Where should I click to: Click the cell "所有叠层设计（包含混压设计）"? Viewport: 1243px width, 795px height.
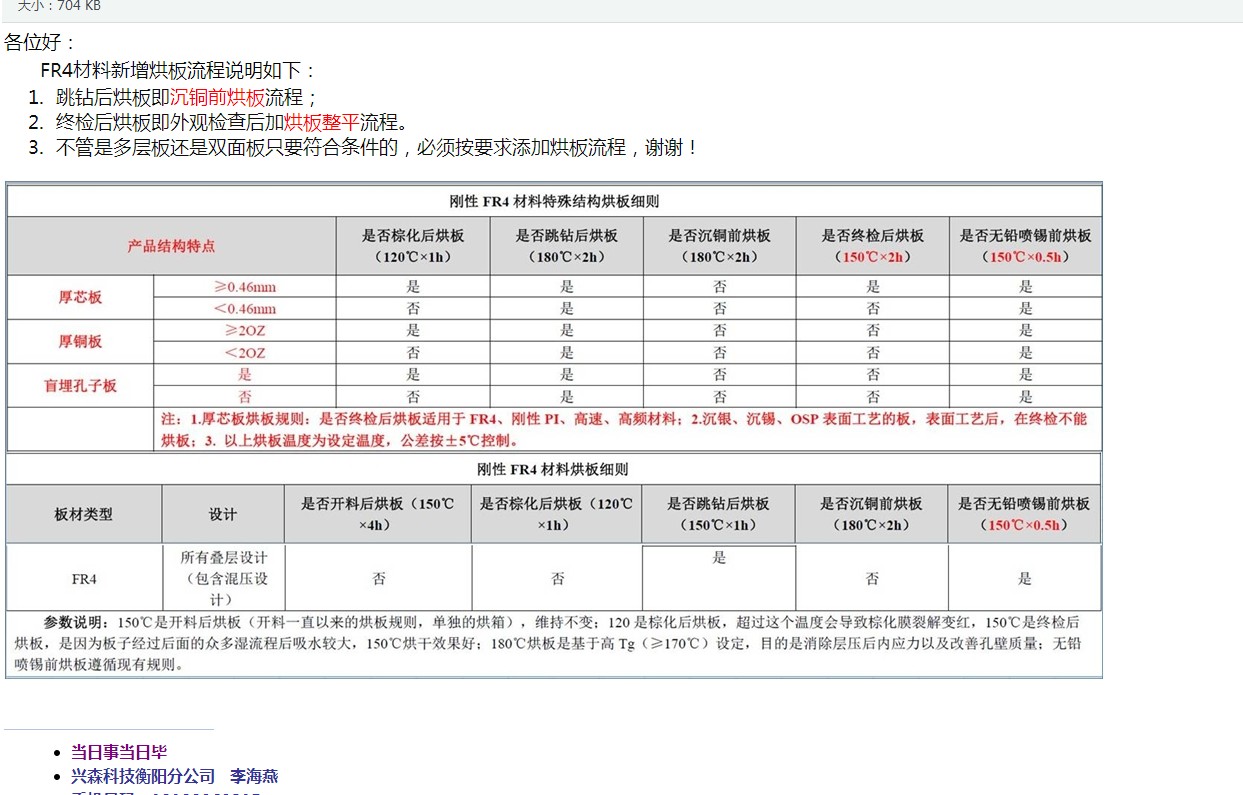click(x=223, y=579)
